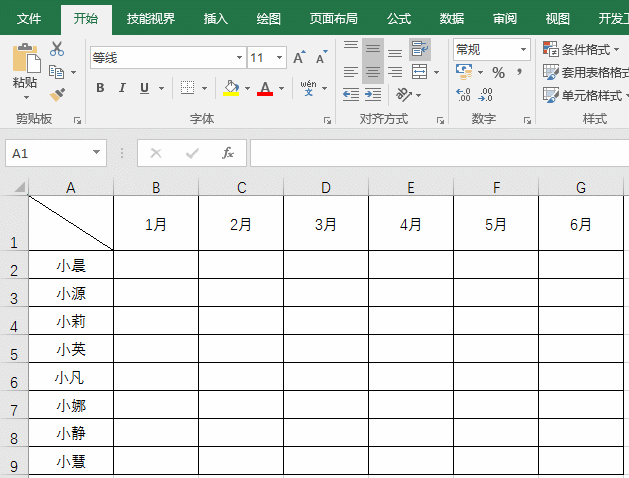The width and height of the screenshot is (629, 478).
Task: Click inside the formula bar field
Action: click(x=439, y=153)
